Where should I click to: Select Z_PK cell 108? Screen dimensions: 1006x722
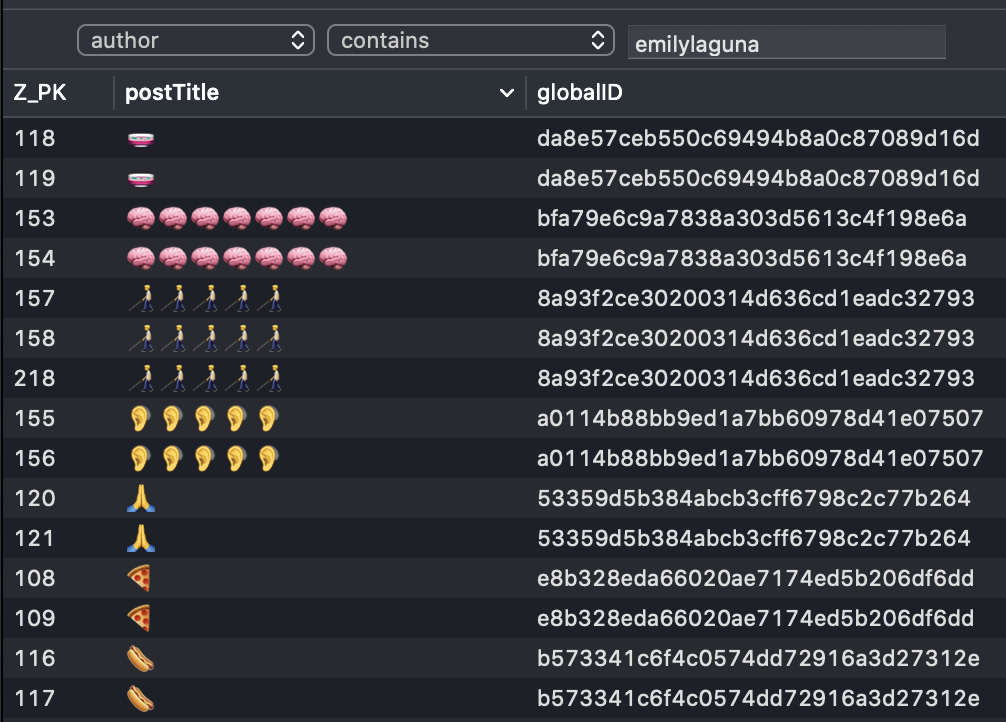point(35,578)
